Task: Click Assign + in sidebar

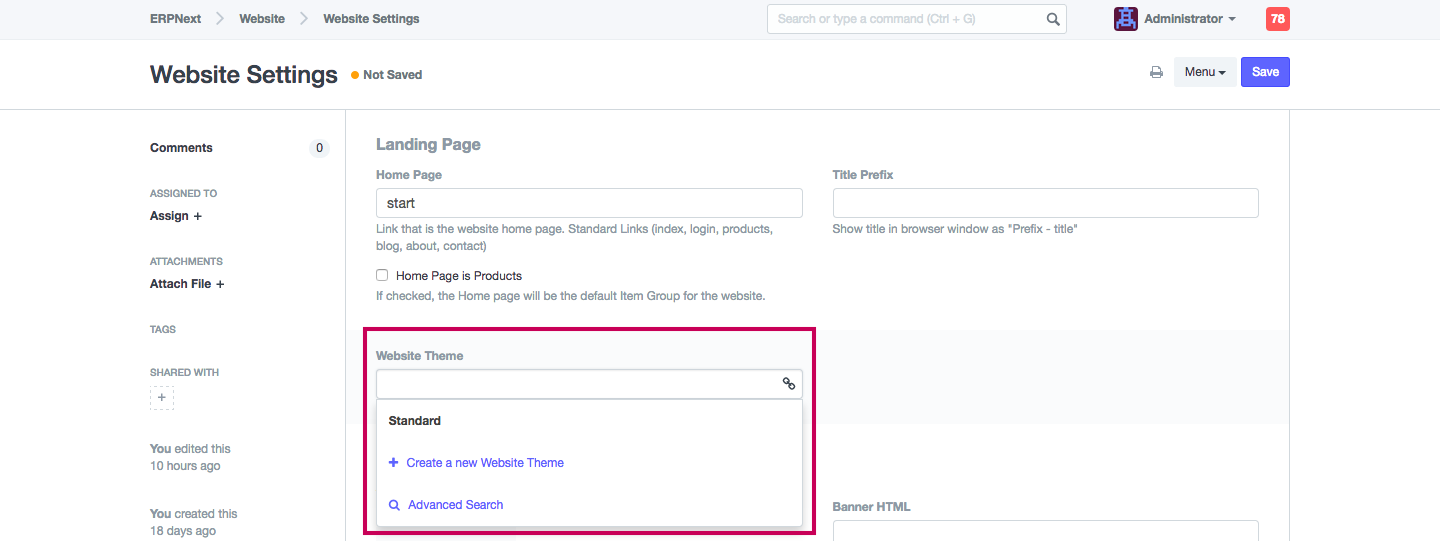Action: (x=176, y=216)
